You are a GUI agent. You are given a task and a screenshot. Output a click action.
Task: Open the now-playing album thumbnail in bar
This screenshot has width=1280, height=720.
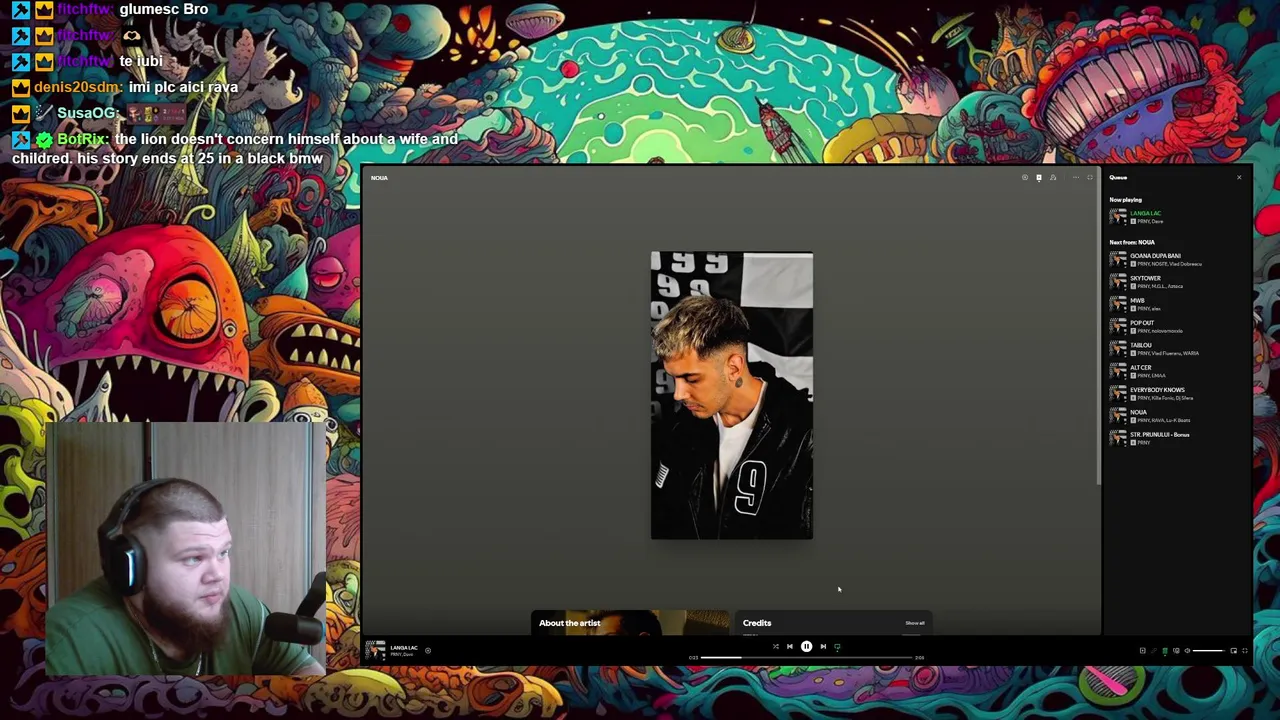(x=375, y=650)
